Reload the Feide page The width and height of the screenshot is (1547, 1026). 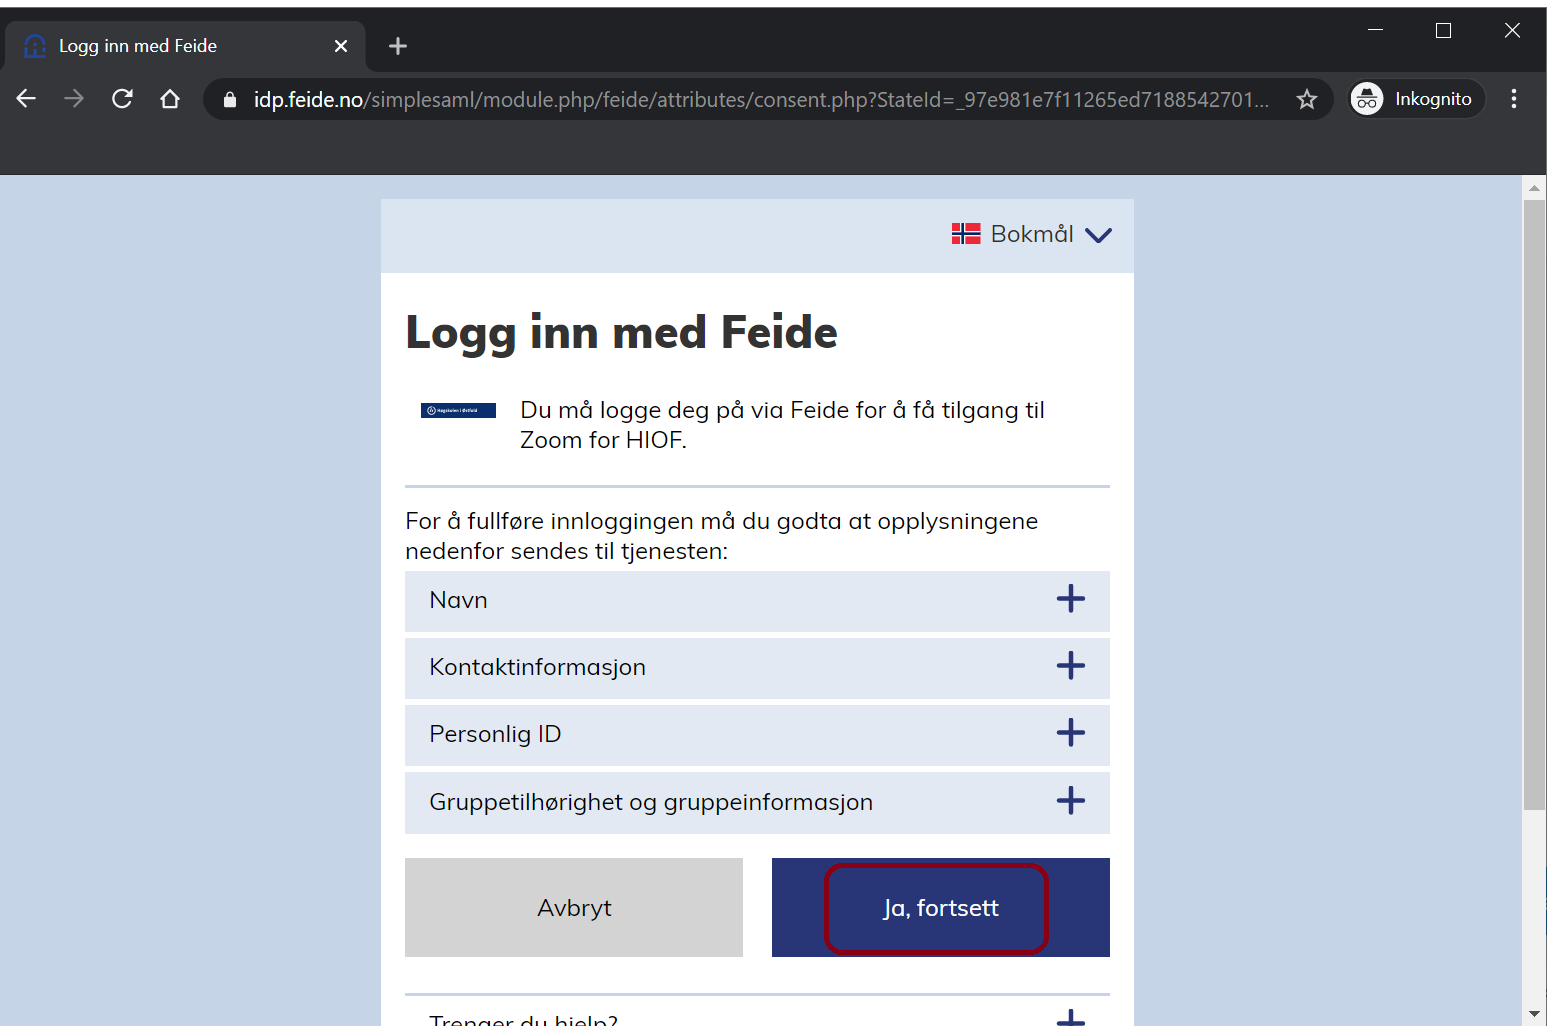[122, 98]
